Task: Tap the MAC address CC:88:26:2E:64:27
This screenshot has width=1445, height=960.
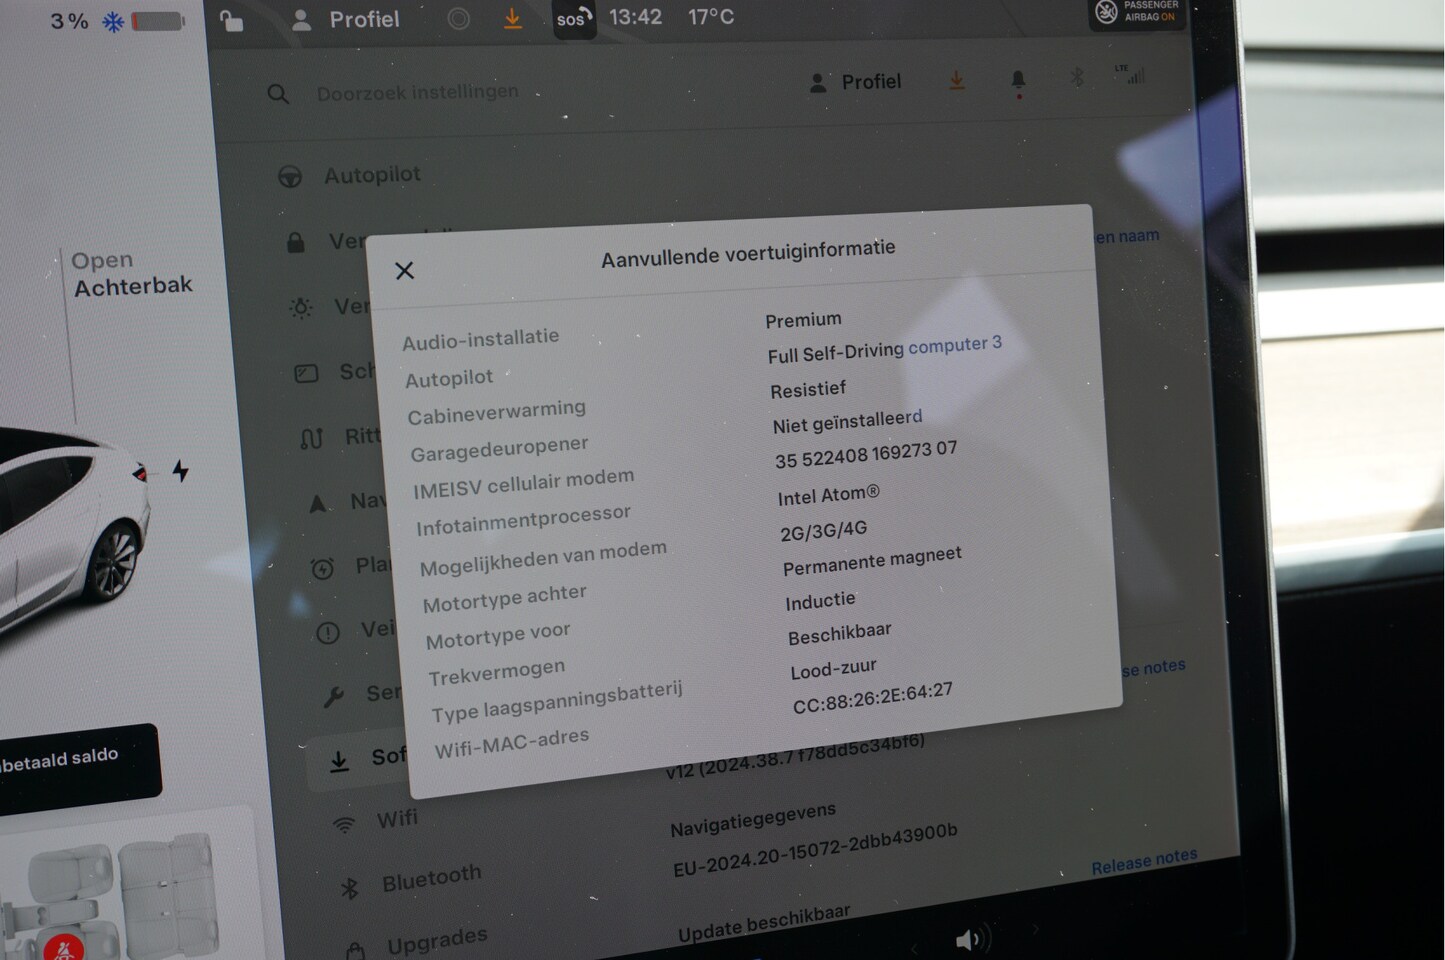Action: [873, 698]
